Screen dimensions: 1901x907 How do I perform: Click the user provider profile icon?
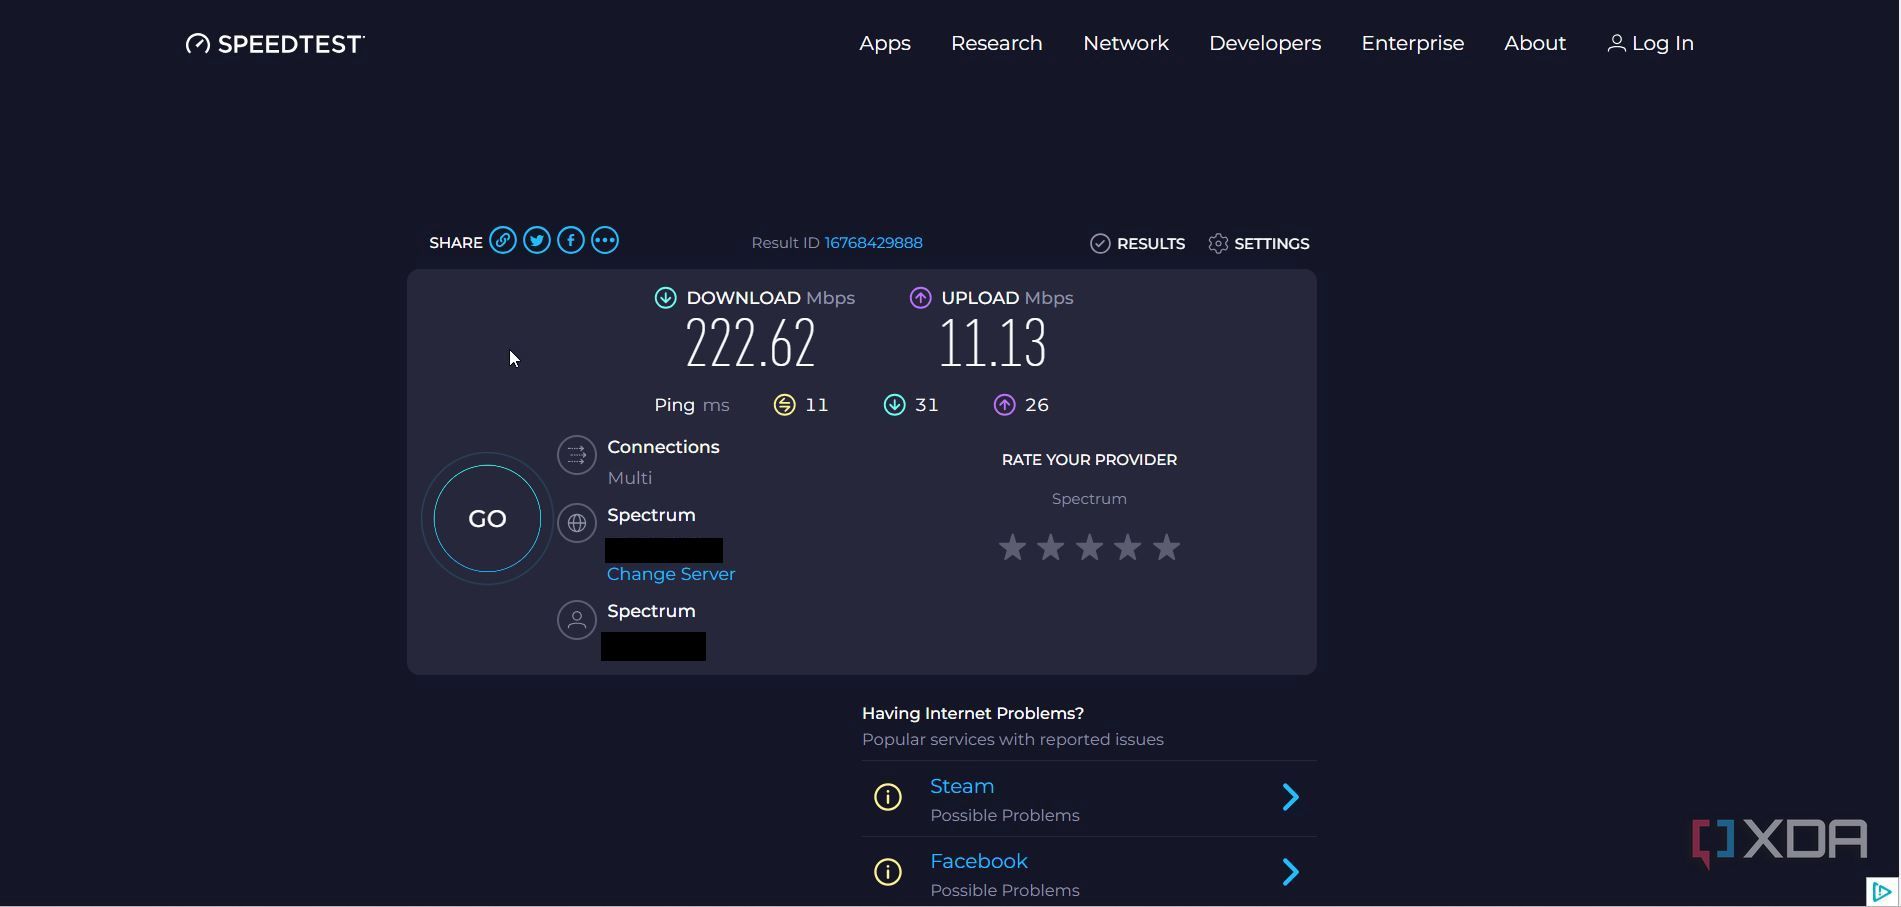[577, 620]
